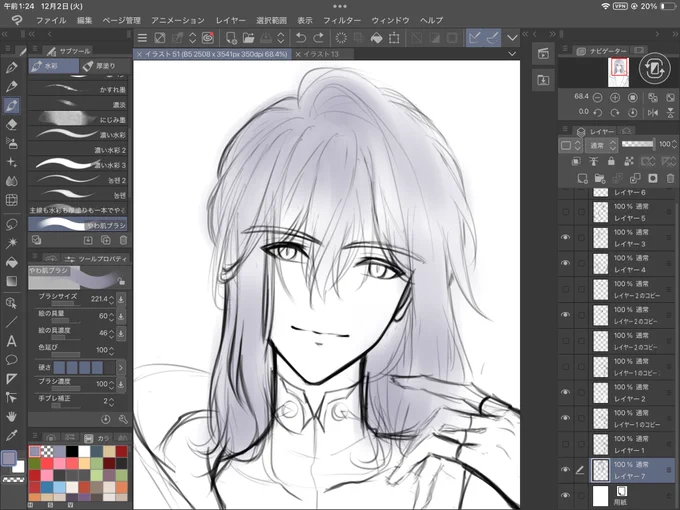Select the かすれ墨 brush

(78, 89)
